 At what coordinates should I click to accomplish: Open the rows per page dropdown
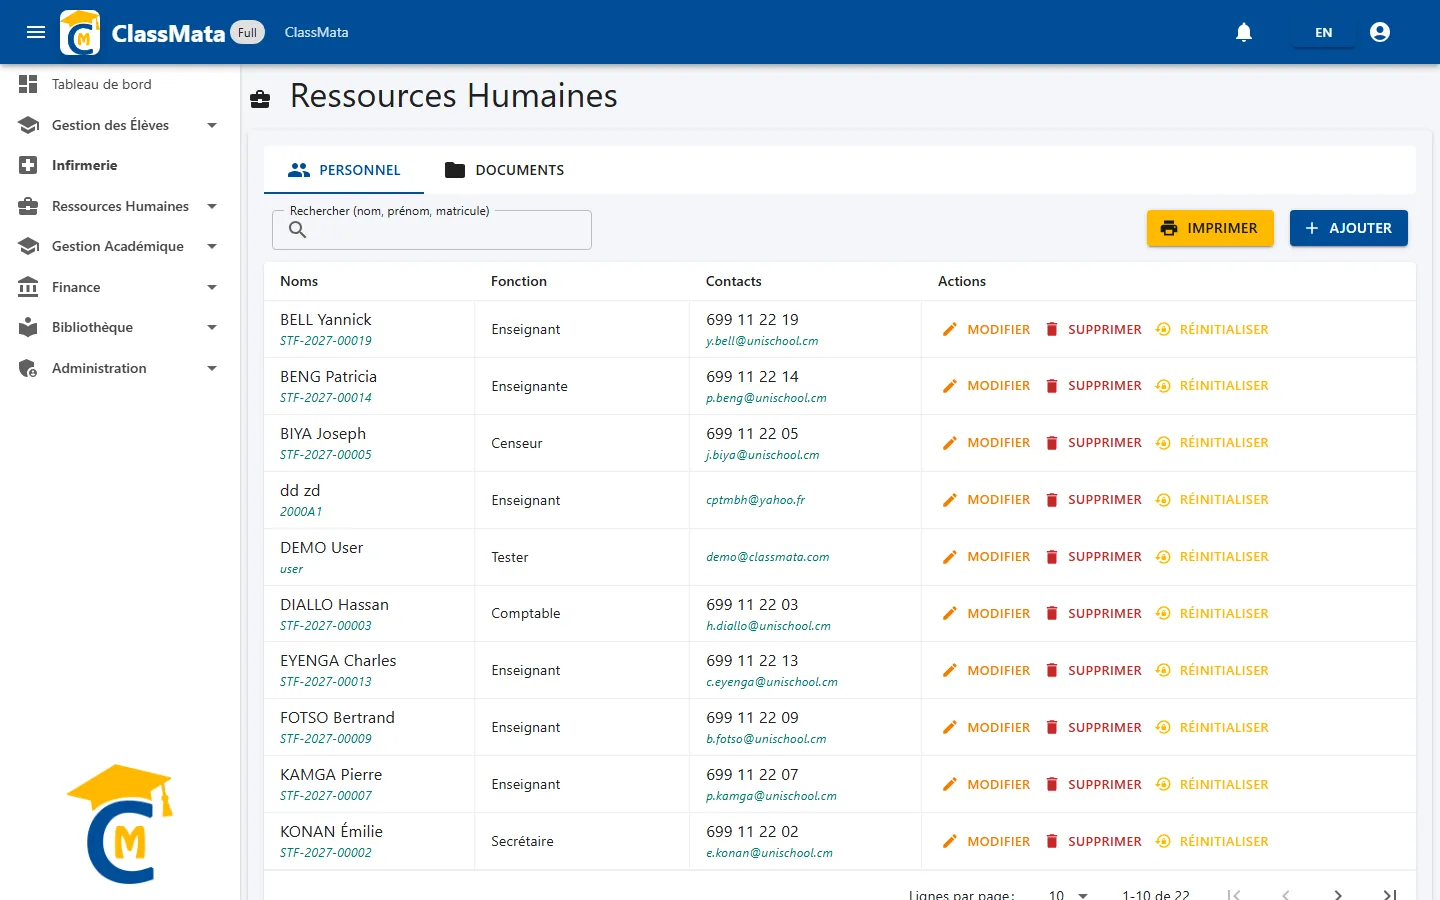pyautogui.click(x=1067, y=894)
